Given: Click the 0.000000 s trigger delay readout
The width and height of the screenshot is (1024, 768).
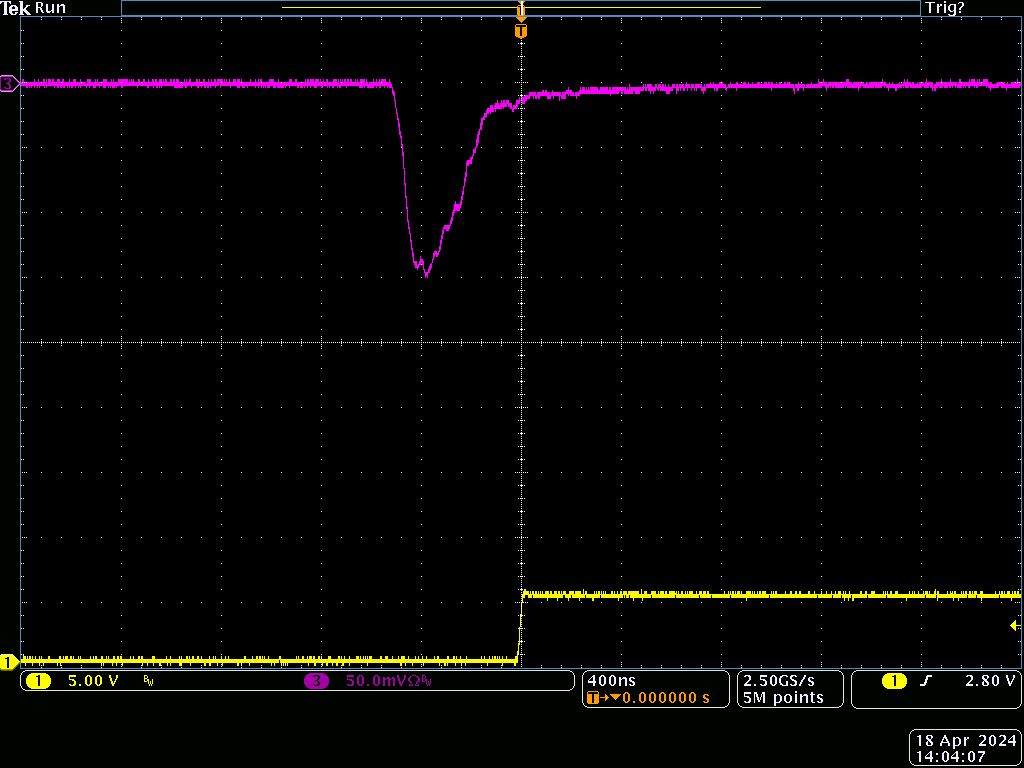Looking at the screenshot, I should coord(666,697).
